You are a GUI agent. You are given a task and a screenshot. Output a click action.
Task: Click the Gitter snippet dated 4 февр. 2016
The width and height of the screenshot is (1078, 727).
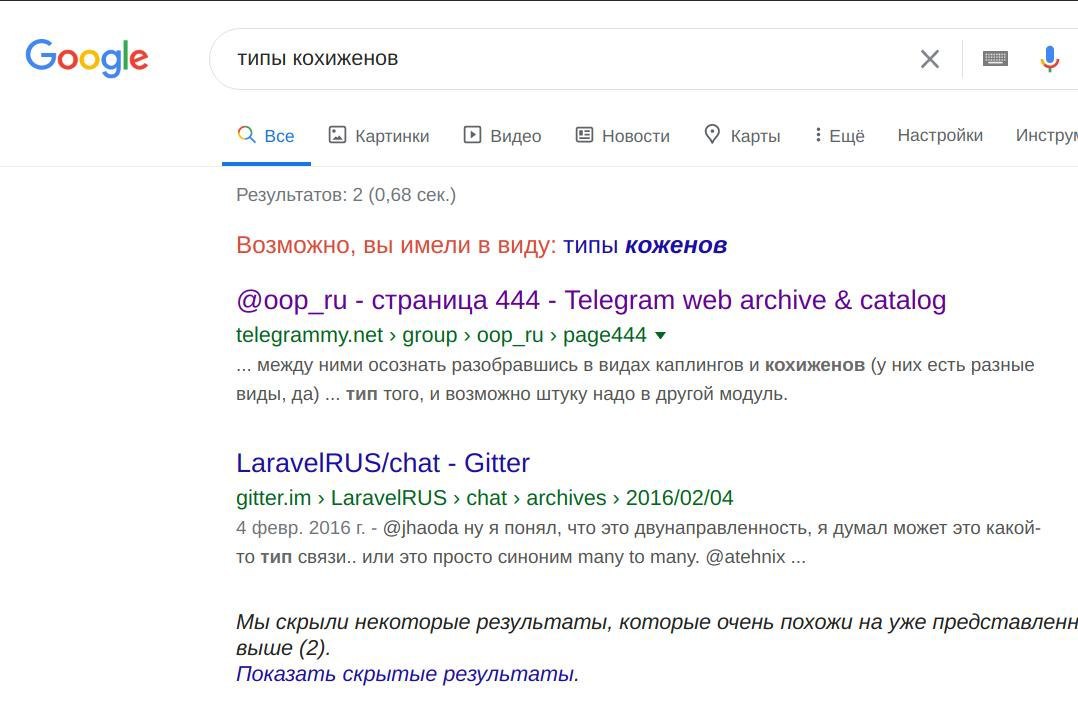(638, 542)
